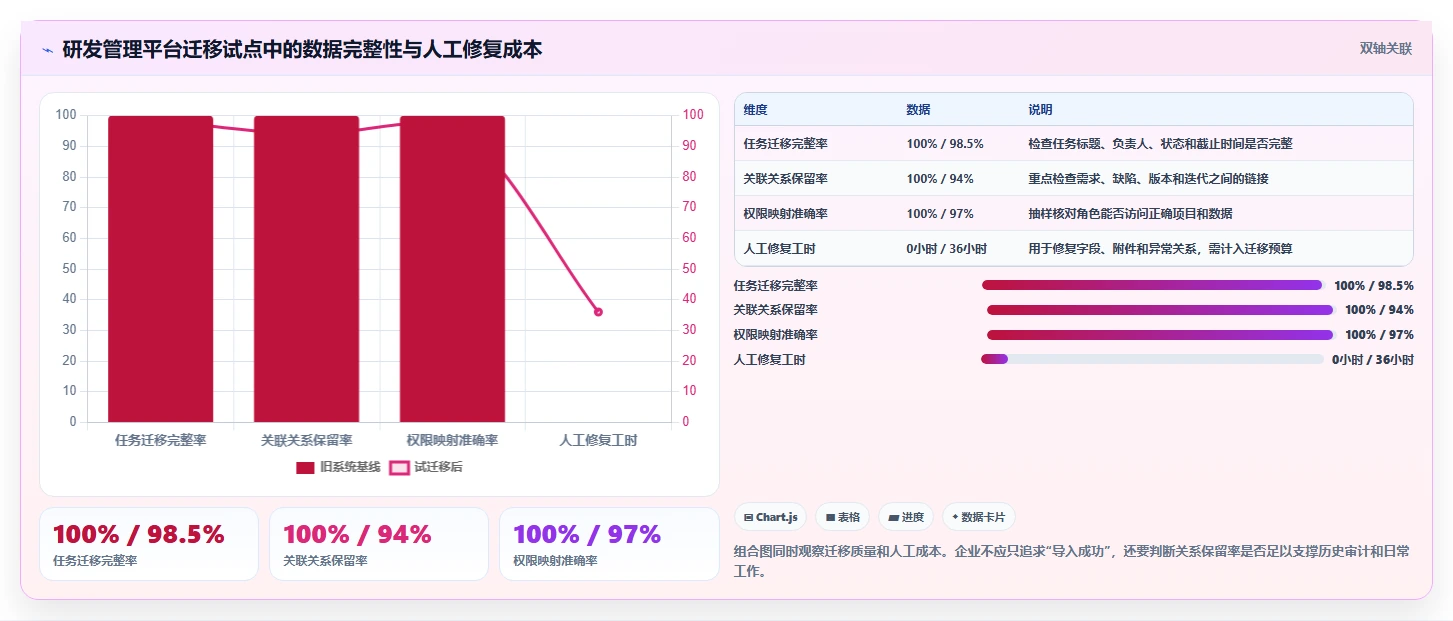This screenshot has height=621, width=1453.
Task: Click the 维度 table column header
Action: pos(756,109)
